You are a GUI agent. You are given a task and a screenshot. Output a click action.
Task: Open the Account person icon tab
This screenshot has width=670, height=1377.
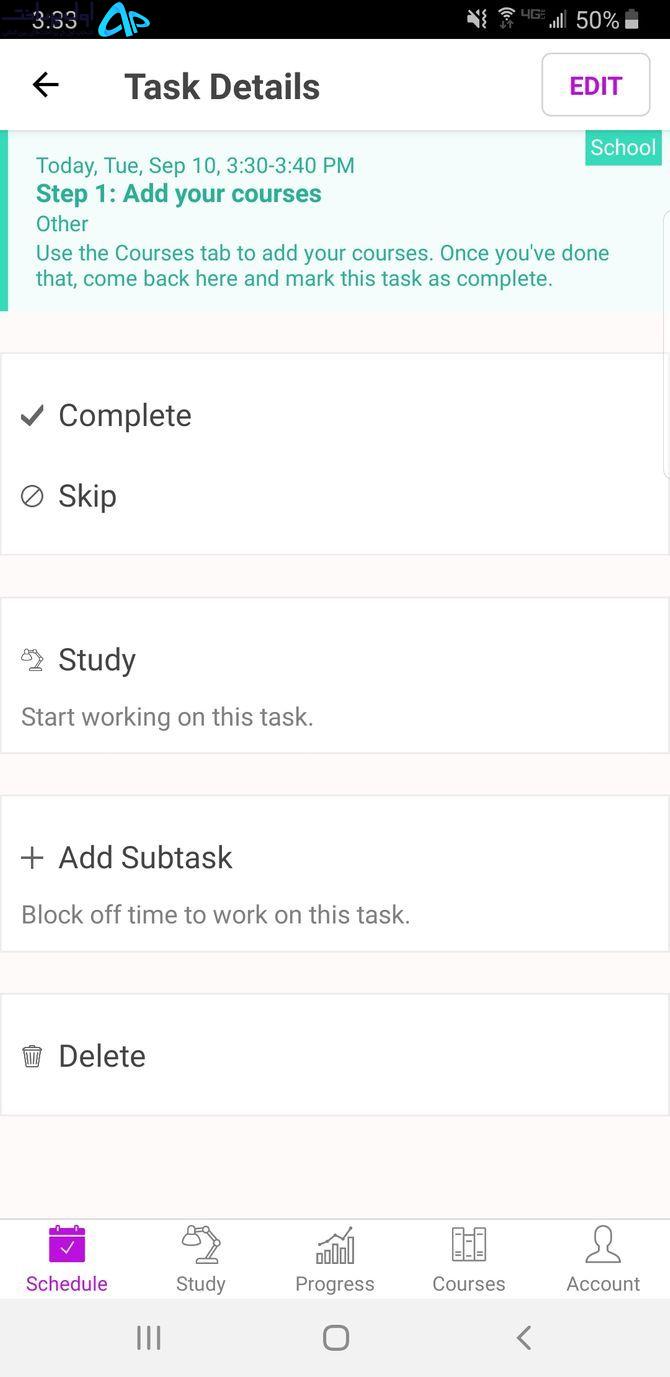tap(603, 1245)
